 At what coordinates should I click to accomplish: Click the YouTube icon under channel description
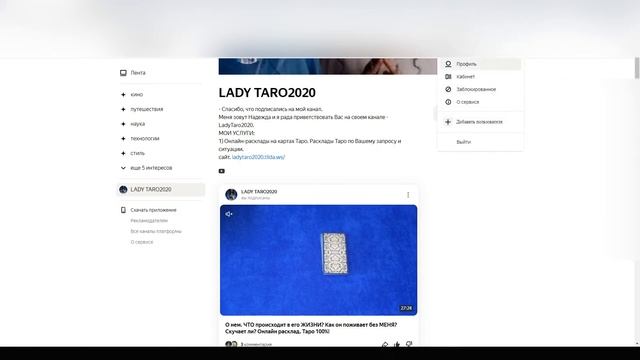222,171
